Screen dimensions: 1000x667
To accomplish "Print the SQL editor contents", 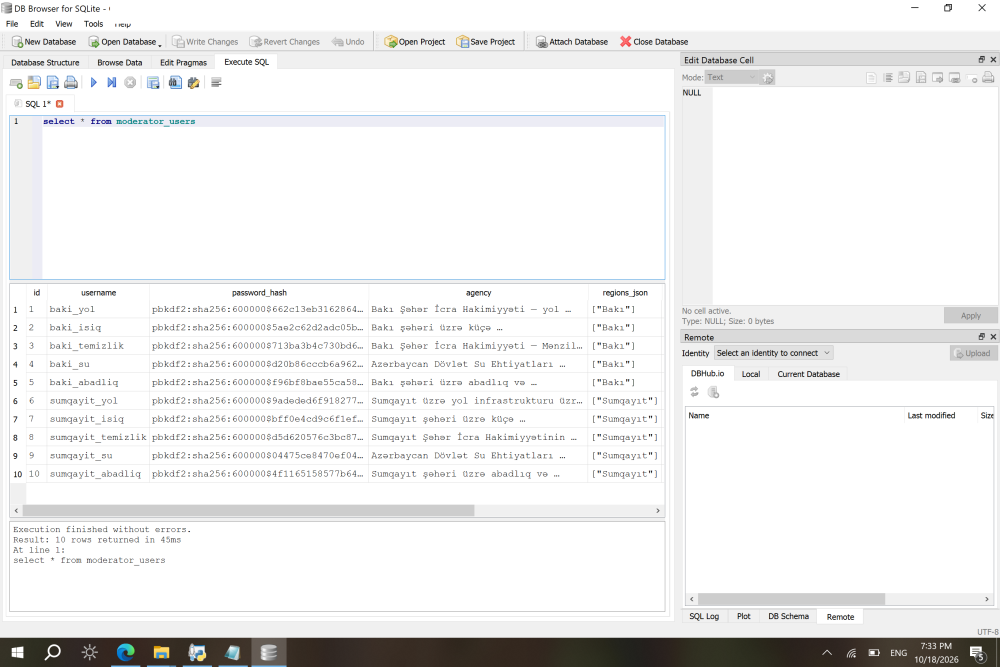I will point(71,83).
